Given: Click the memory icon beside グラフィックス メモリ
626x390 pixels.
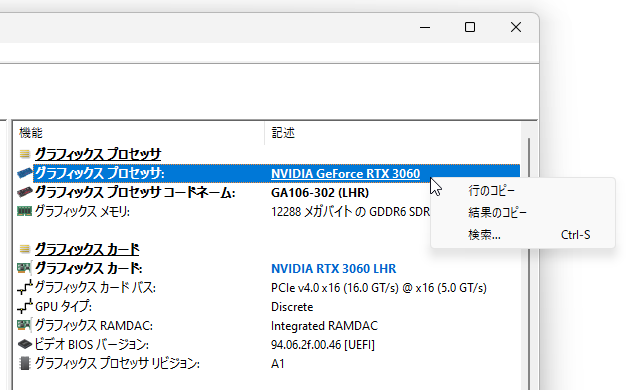Looking at the screenshot, I should click(x=25, y=211).
